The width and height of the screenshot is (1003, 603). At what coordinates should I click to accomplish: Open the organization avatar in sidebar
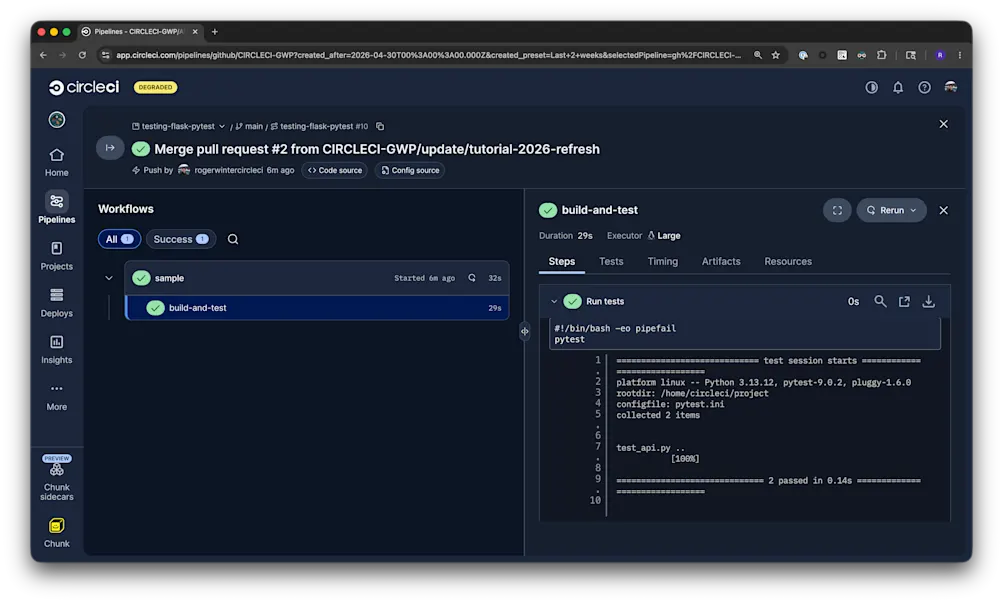coord(57,120)
